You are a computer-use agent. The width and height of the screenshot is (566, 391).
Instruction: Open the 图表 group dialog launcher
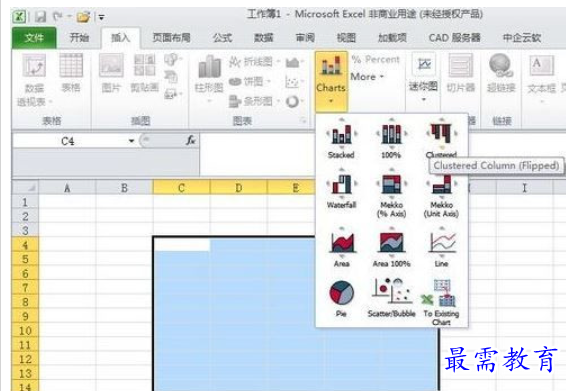[303, 121]
